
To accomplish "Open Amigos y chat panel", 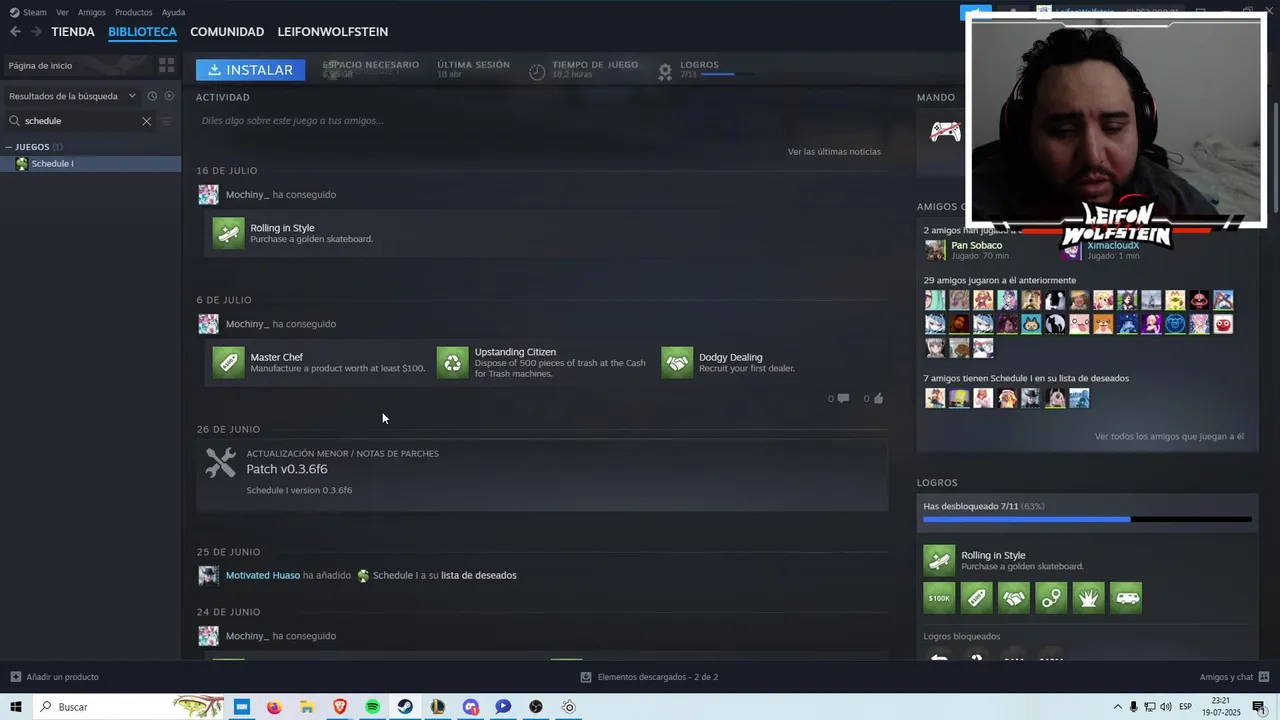I will (x=1234, y=677).
